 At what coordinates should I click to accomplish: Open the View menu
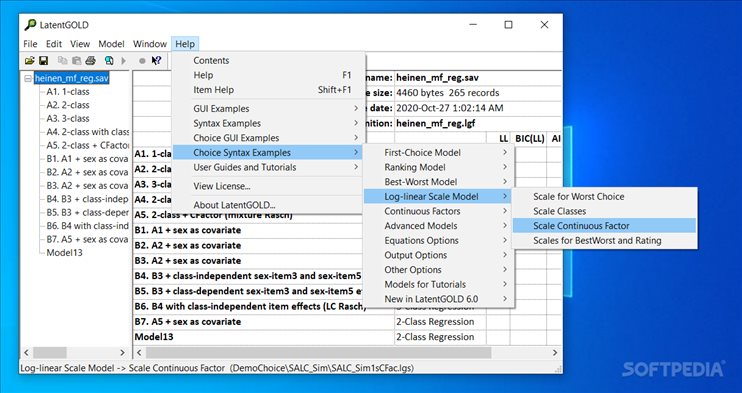point(80,44)
